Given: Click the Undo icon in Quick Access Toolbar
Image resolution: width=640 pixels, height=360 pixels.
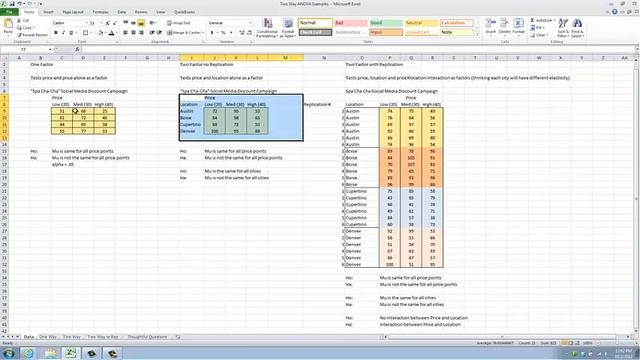Looking at the screenshot, I should point(20,4).
